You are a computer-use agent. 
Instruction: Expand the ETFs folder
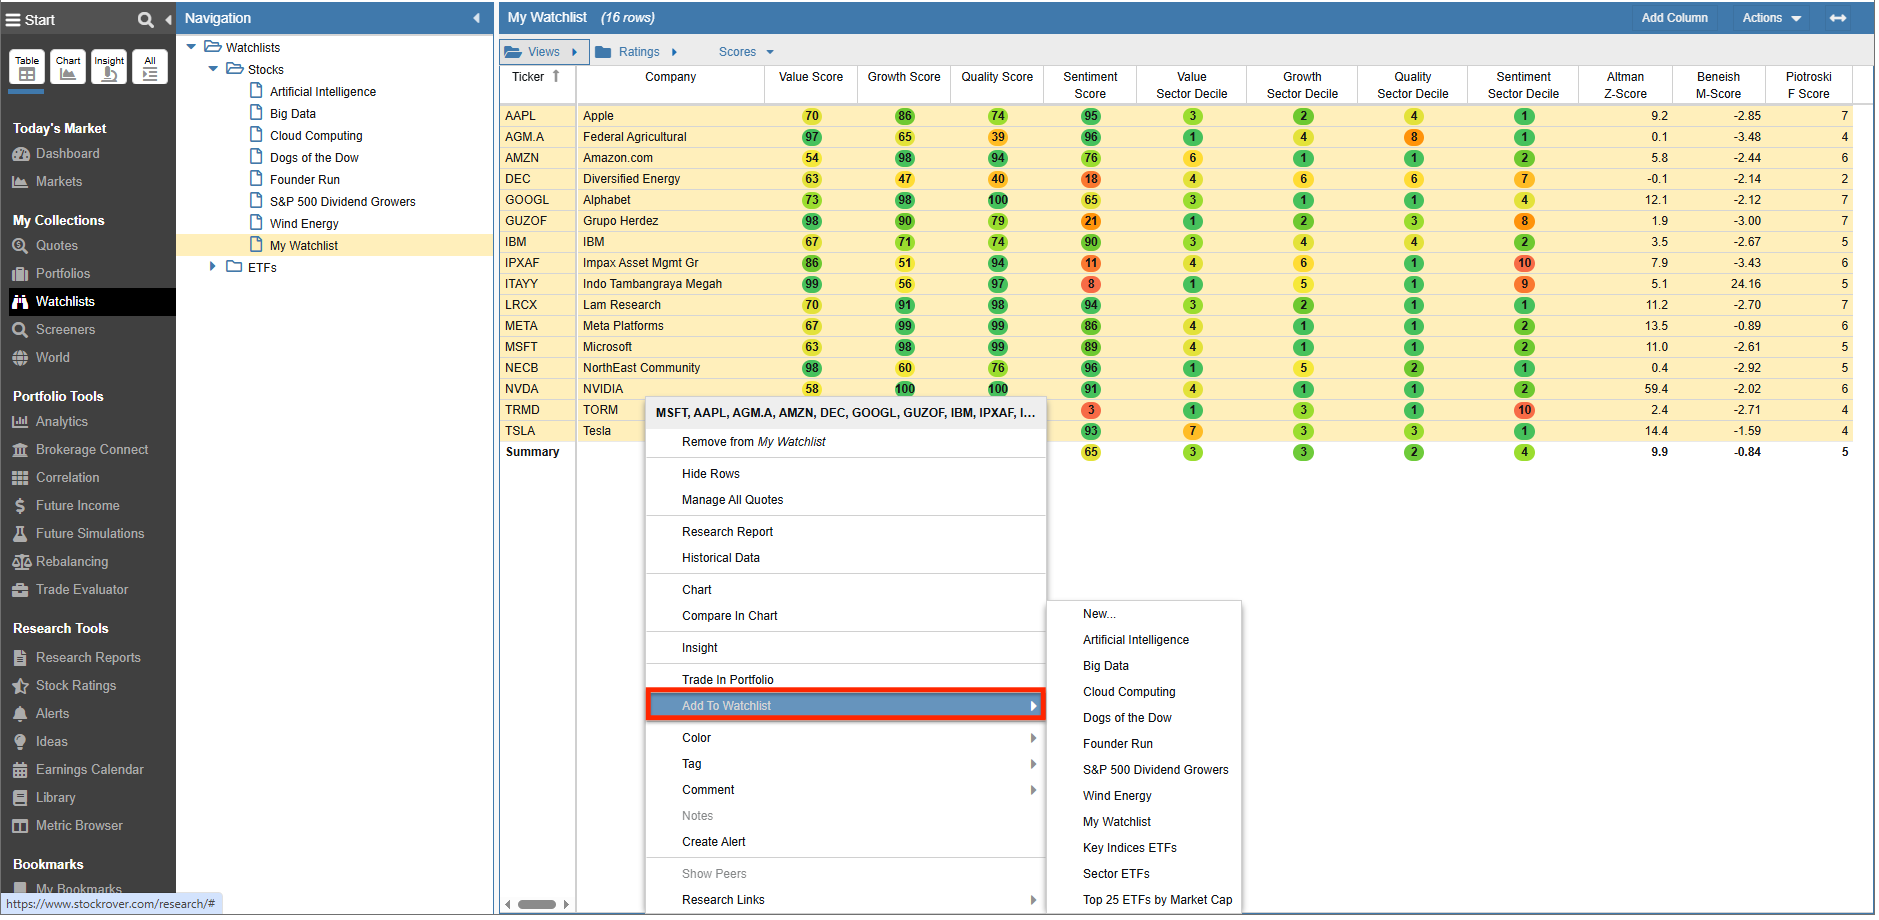[213, 267]
